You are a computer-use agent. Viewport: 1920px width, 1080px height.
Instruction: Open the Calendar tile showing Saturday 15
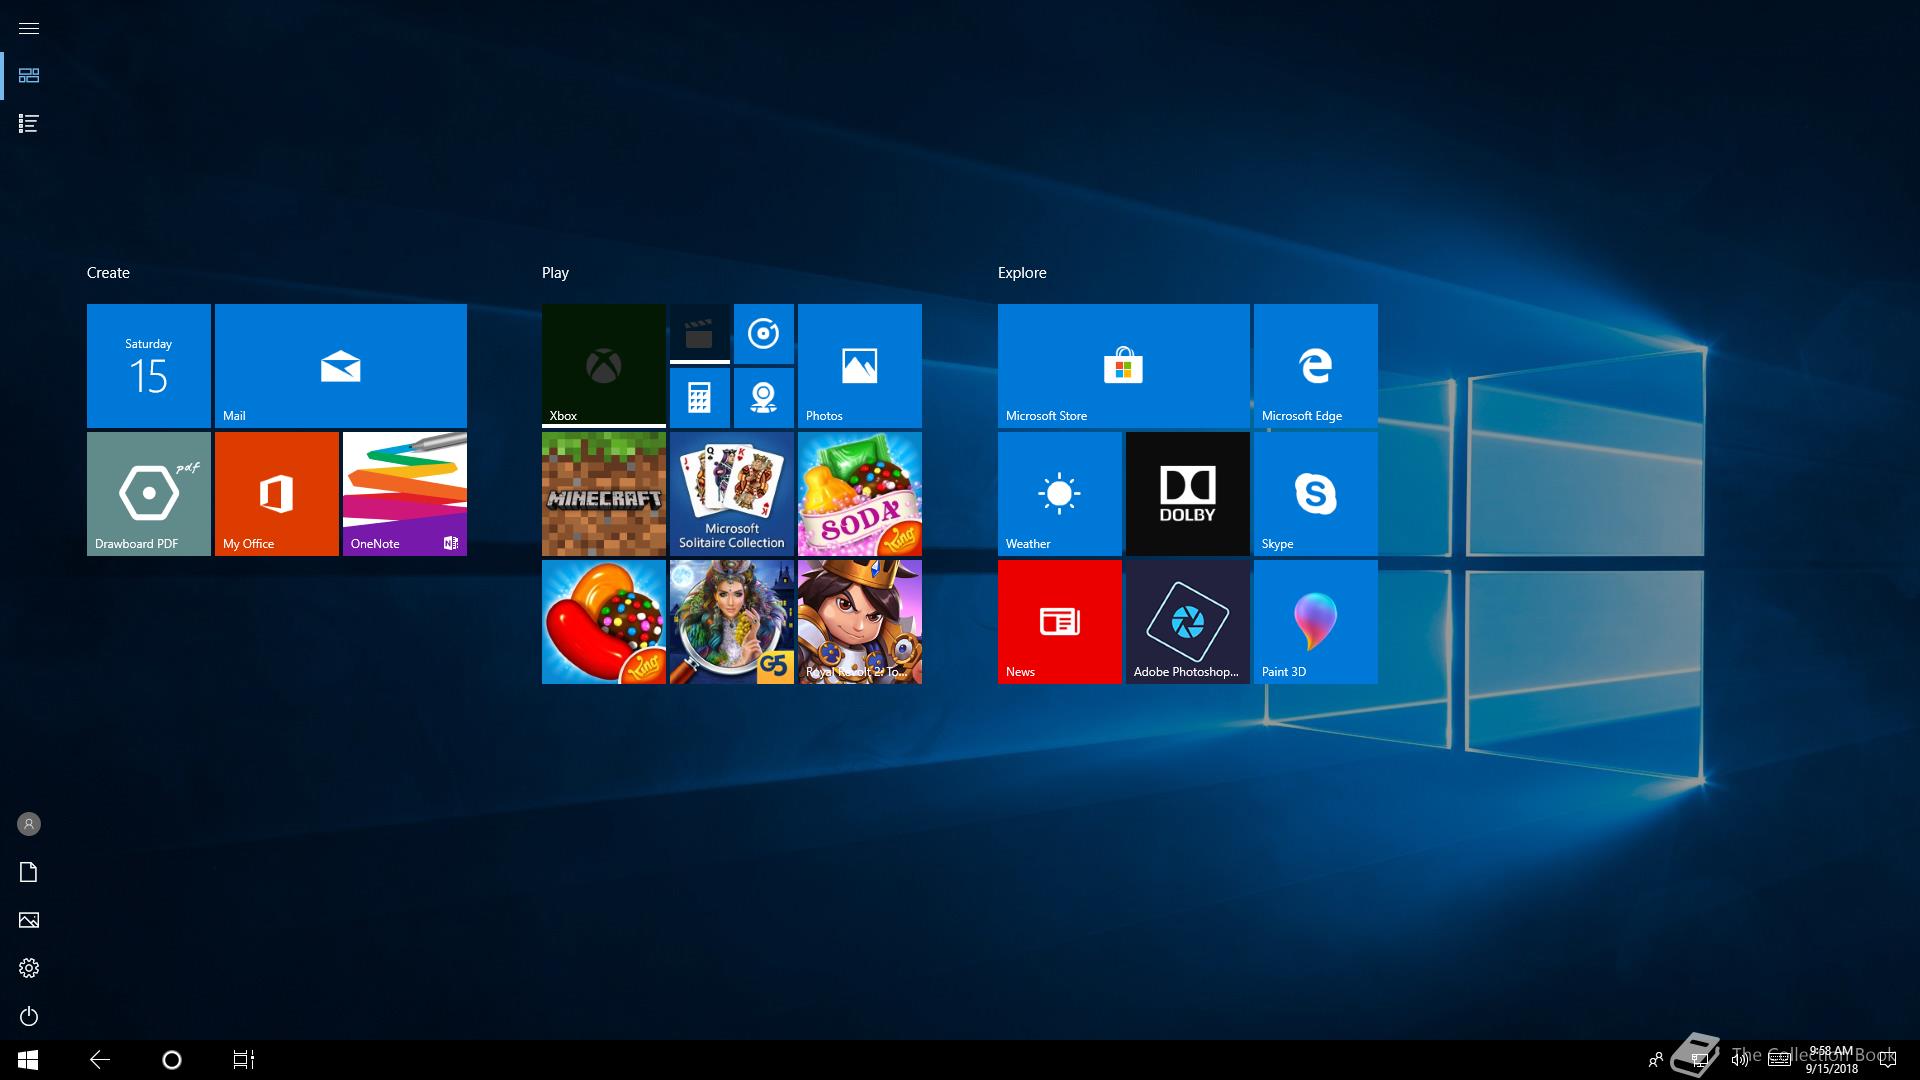[149, 366]
